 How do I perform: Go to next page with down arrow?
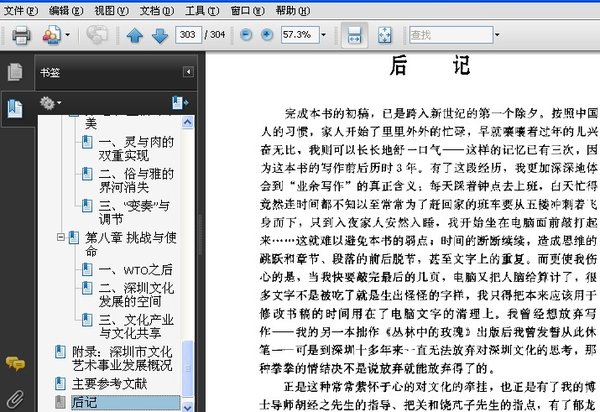point(160,35)
